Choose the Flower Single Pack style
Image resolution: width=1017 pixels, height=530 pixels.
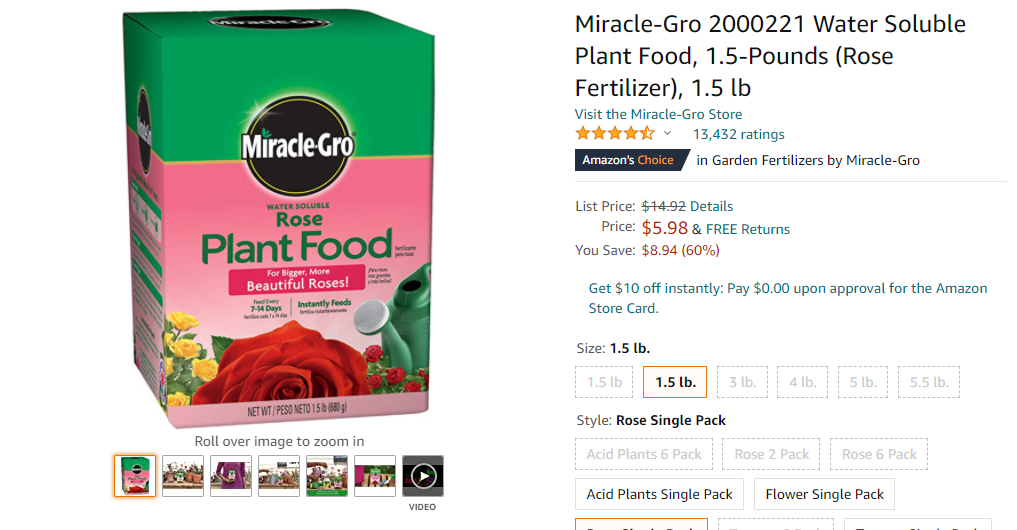coord(824,494)
